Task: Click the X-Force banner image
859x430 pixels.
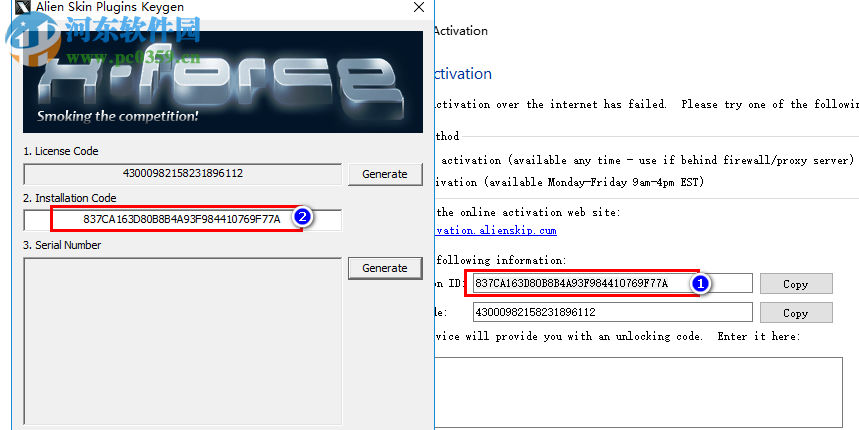Action: [x=223, y=82]
